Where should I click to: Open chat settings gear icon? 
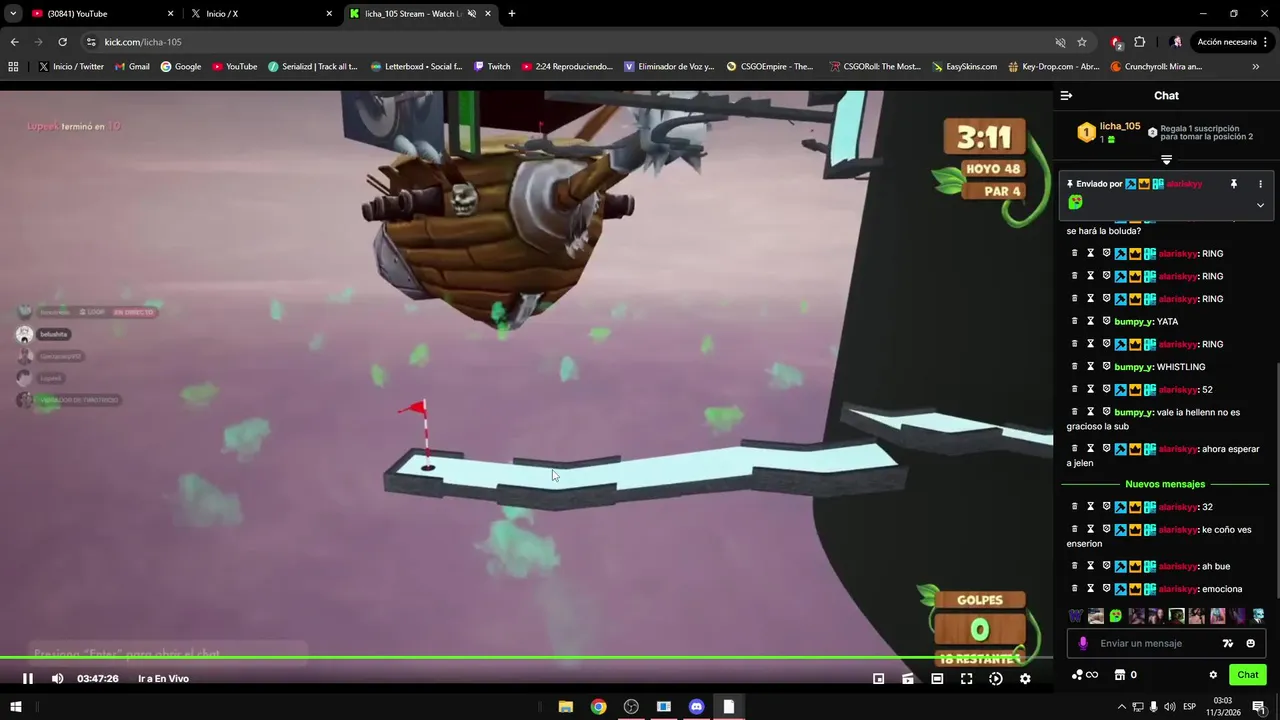tap(1213, 675)
